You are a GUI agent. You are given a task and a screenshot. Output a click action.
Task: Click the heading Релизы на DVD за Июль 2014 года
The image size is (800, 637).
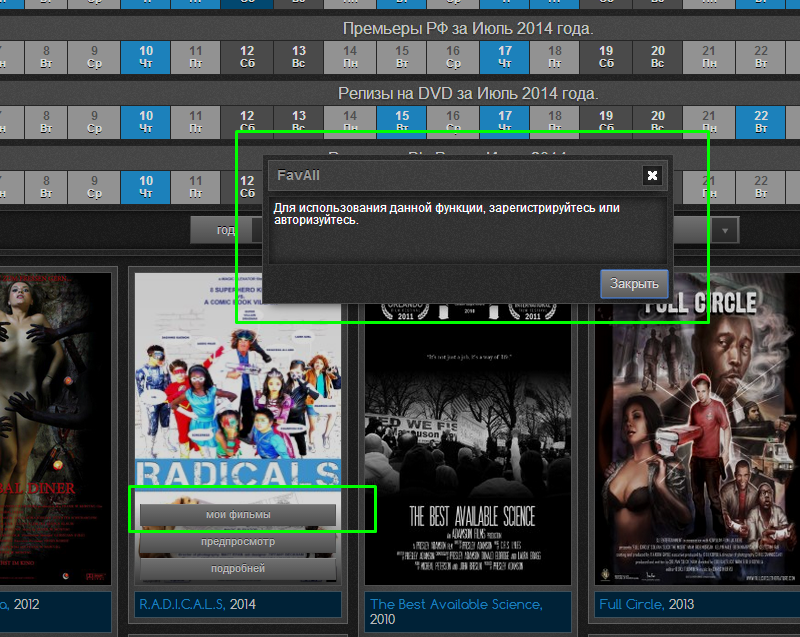(468, 94)
